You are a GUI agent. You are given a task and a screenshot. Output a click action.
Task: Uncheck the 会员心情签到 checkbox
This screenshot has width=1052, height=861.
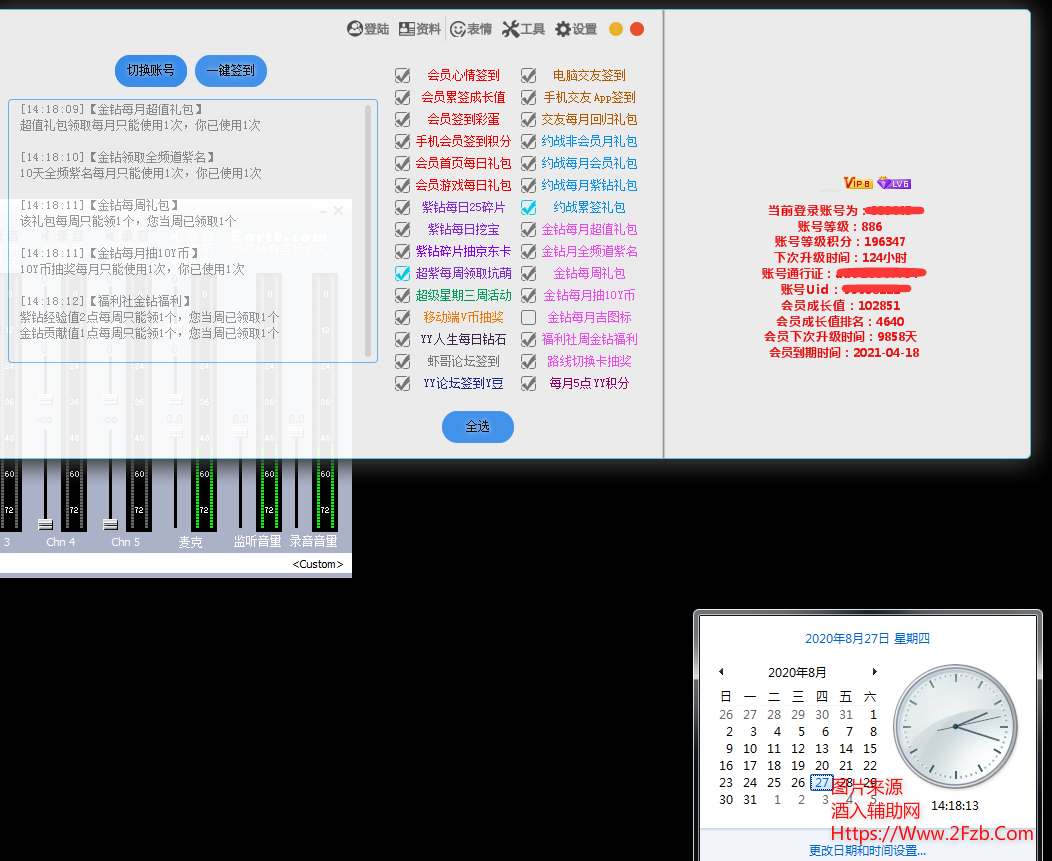pos(403,75)
